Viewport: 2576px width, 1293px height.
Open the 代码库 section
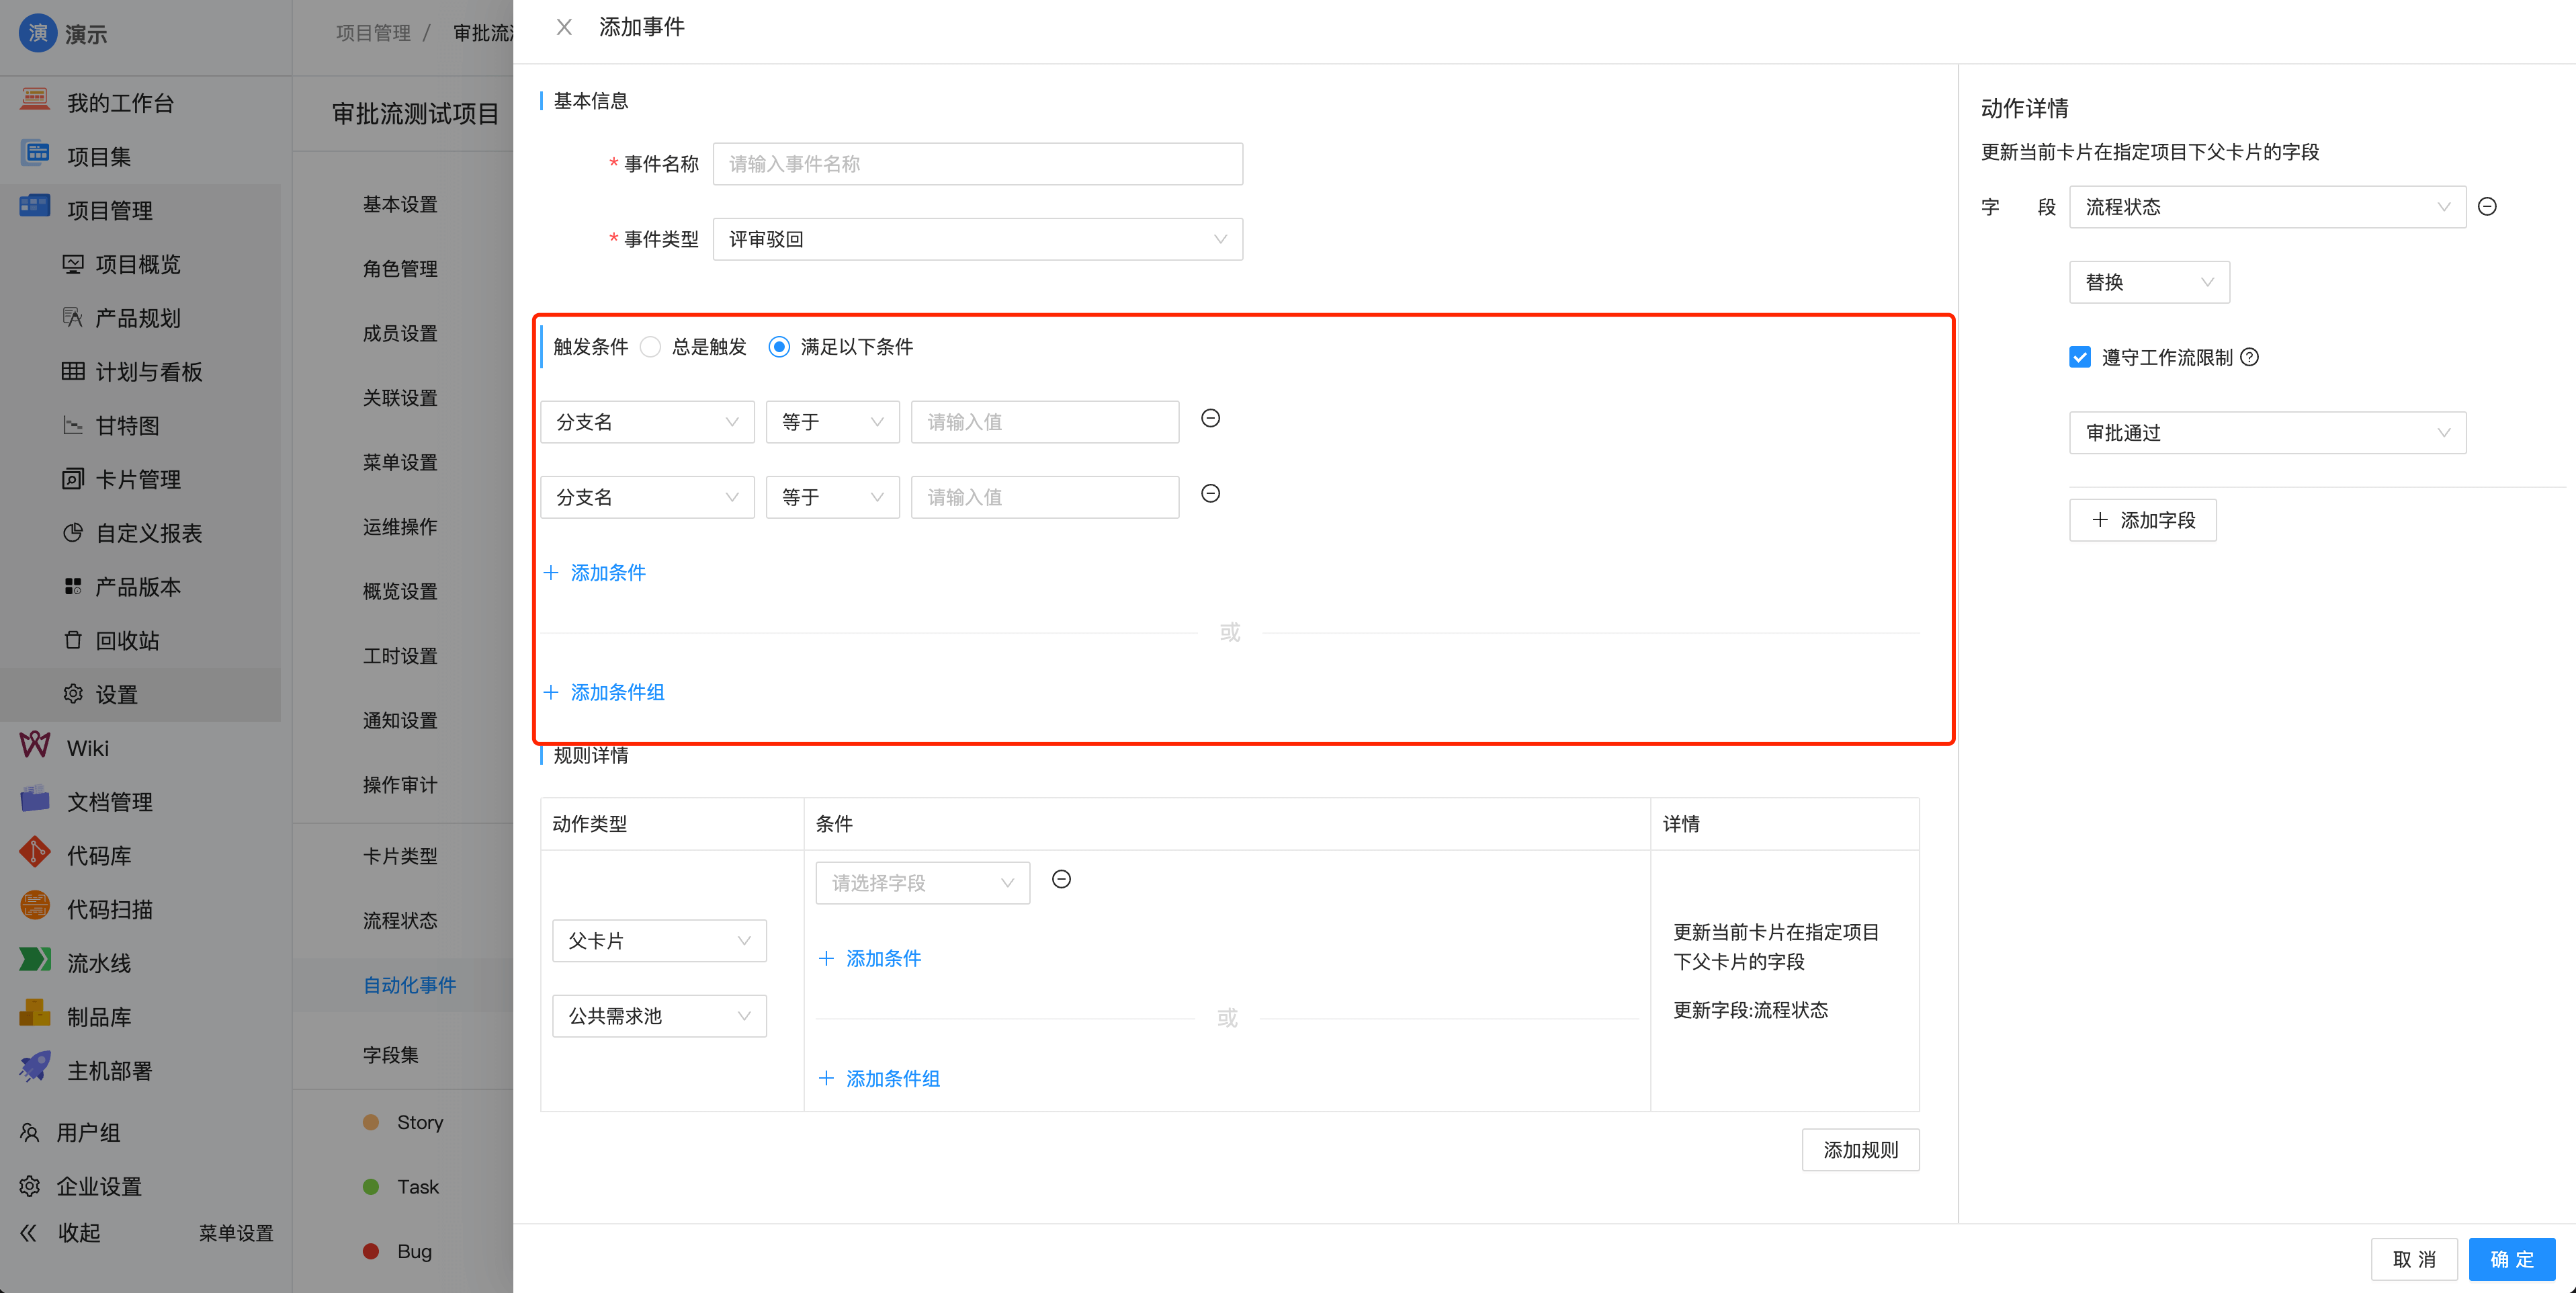(100, 854)
